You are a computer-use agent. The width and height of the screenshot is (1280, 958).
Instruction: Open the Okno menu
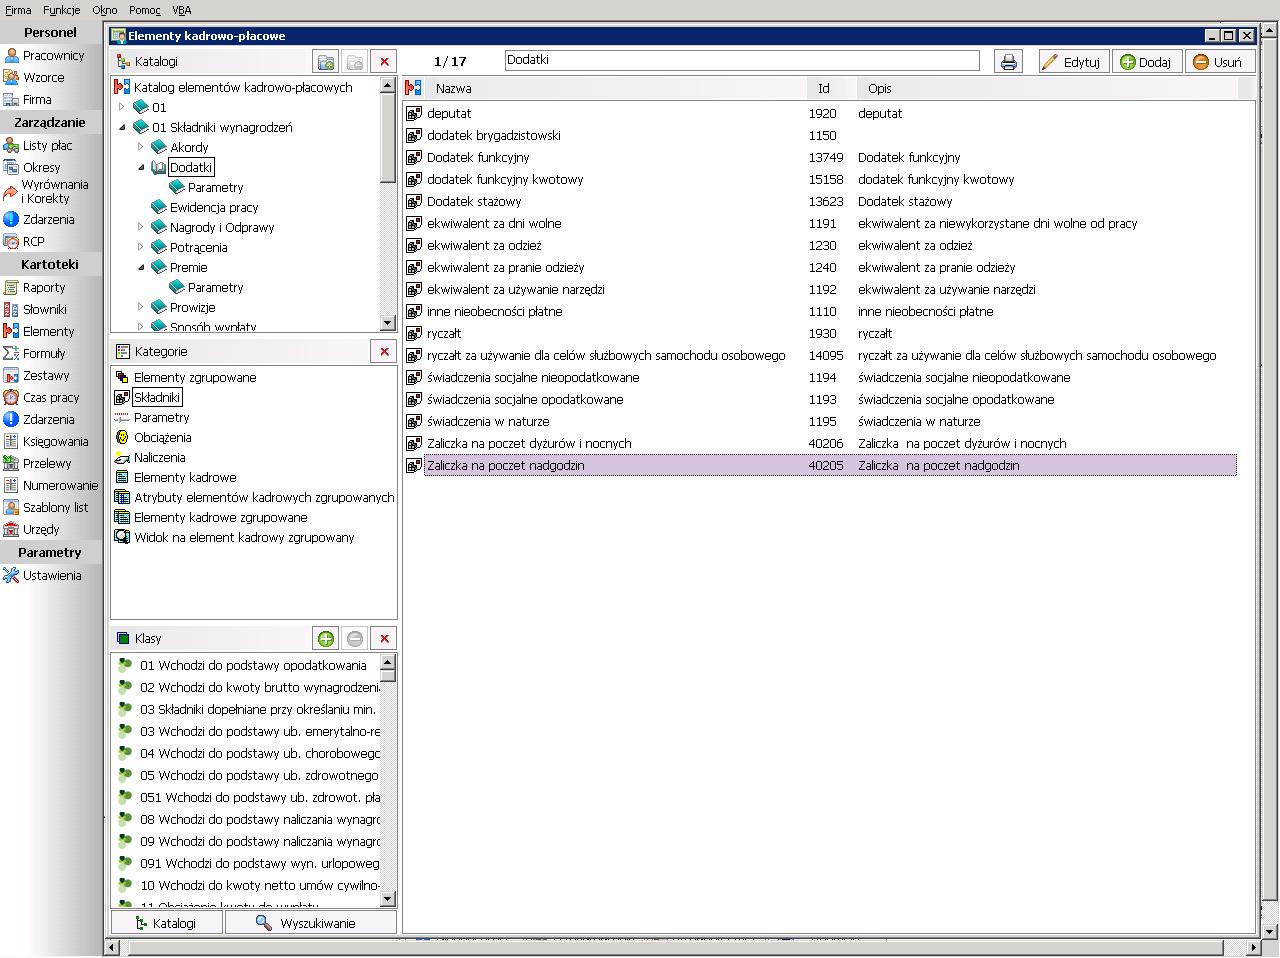[105, 10]
